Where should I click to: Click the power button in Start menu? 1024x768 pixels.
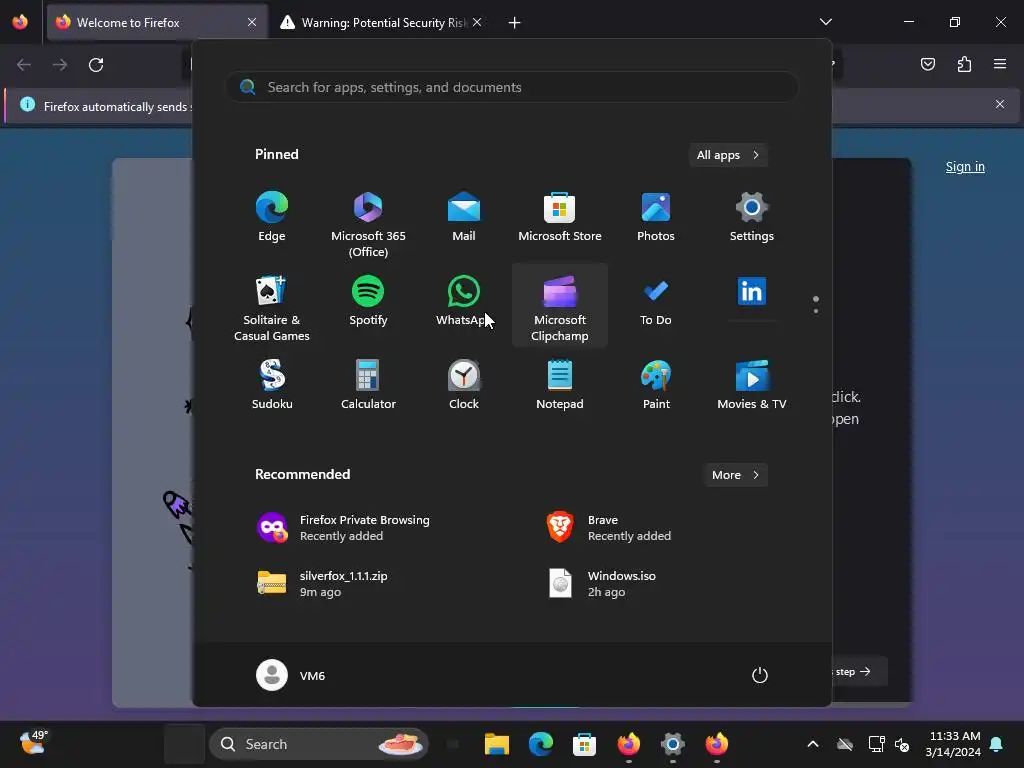point(760,675)
